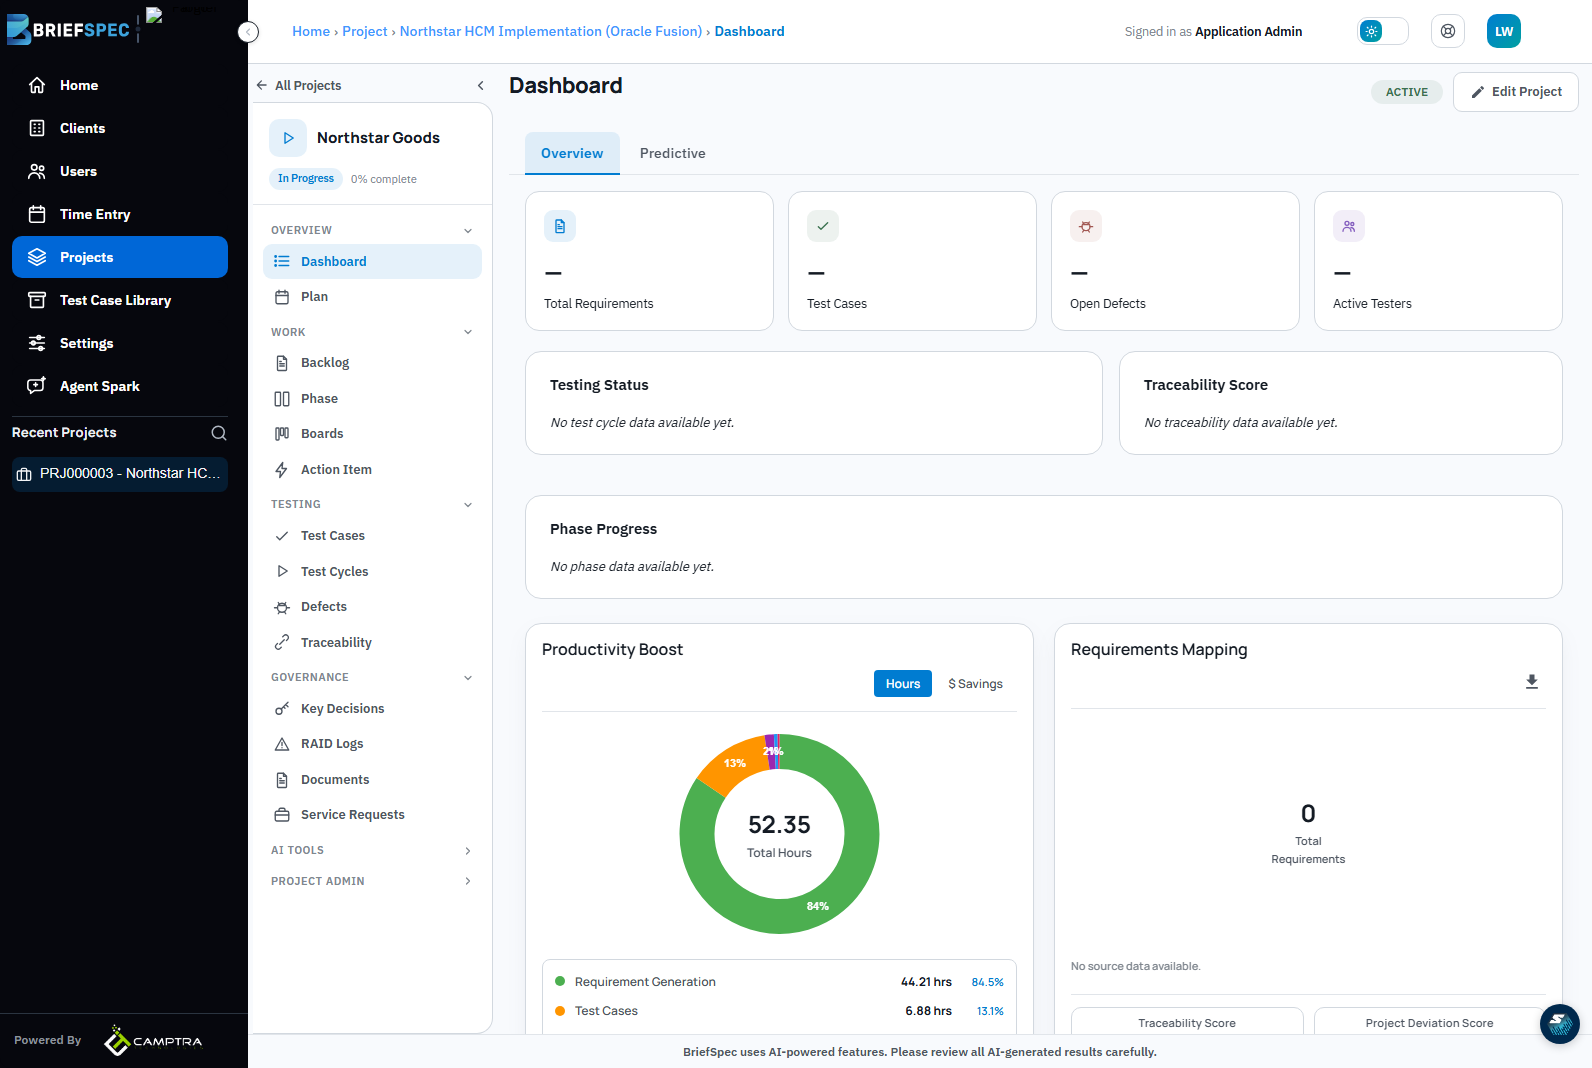This screenshot has width=1592, height=1068.
Task: Click the Active Testers people icon
Action: [1349, 226]
